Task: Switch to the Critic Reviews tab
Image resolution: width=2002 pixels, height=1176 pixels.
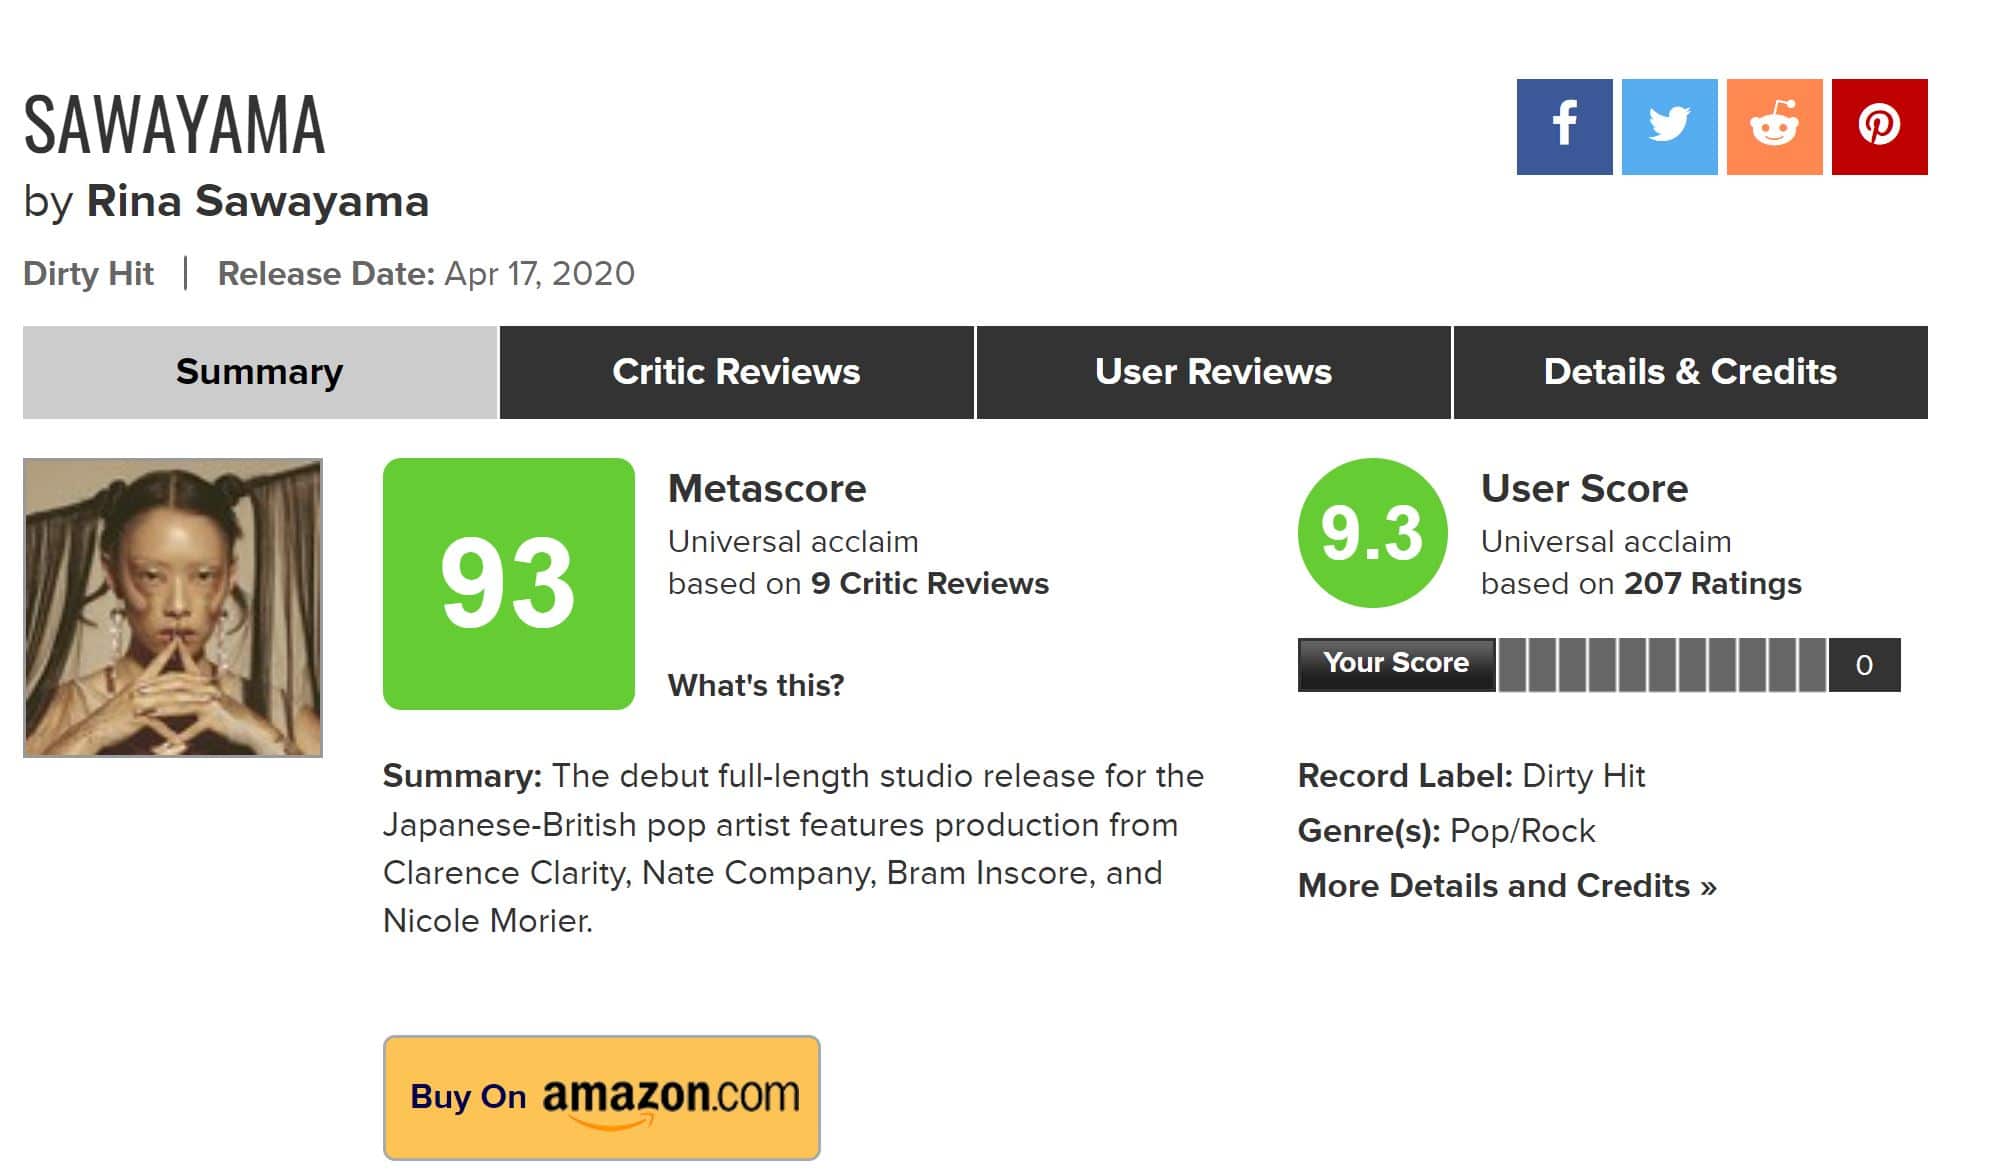Action: click(x=736, y=372)
